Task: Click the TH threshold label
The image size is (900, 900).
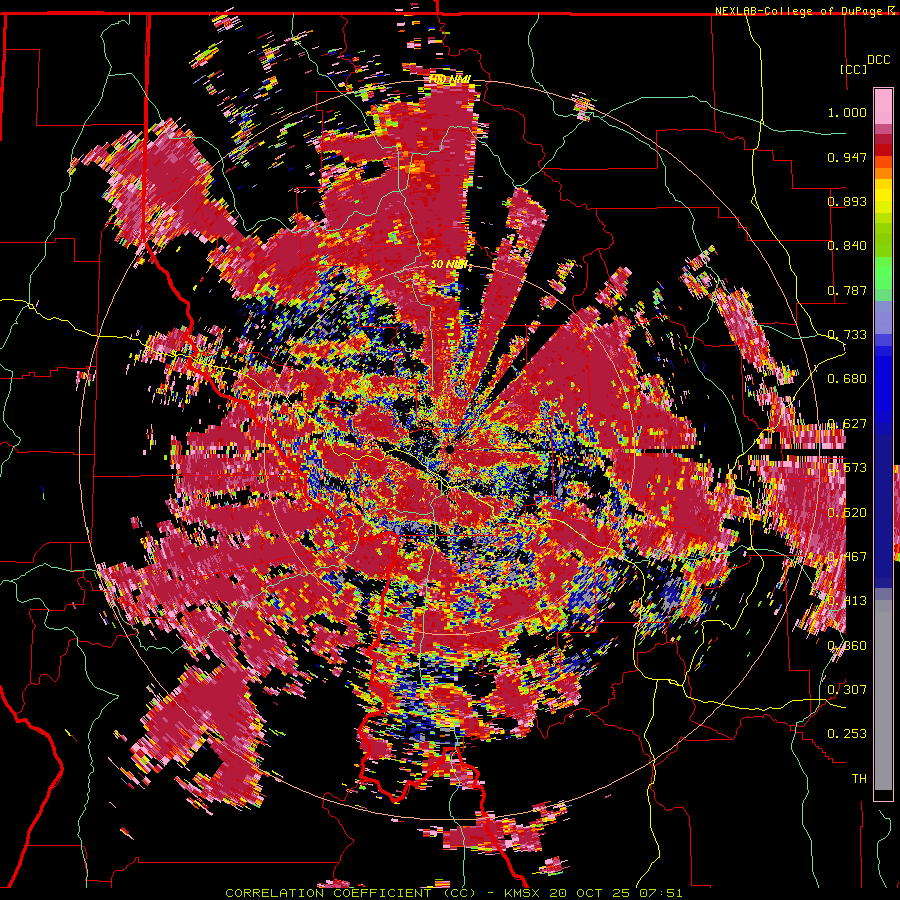Action: (x=859, y=778)
